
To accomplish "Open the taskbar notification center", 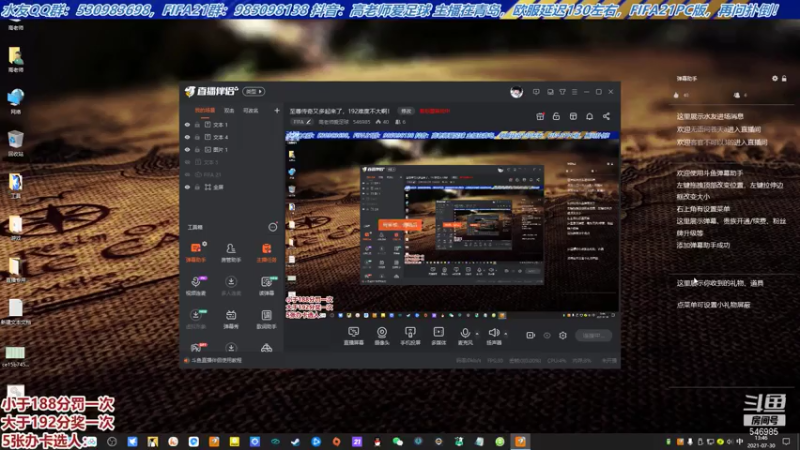I will click(x=786, y=442).
